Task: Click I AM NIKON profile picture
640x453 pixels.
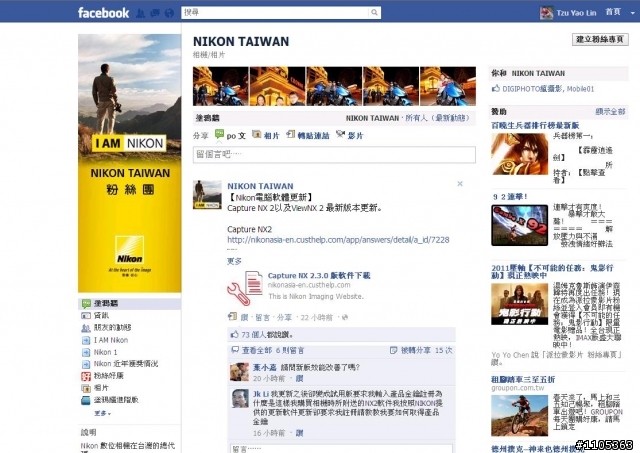Action: click(129, 163)
